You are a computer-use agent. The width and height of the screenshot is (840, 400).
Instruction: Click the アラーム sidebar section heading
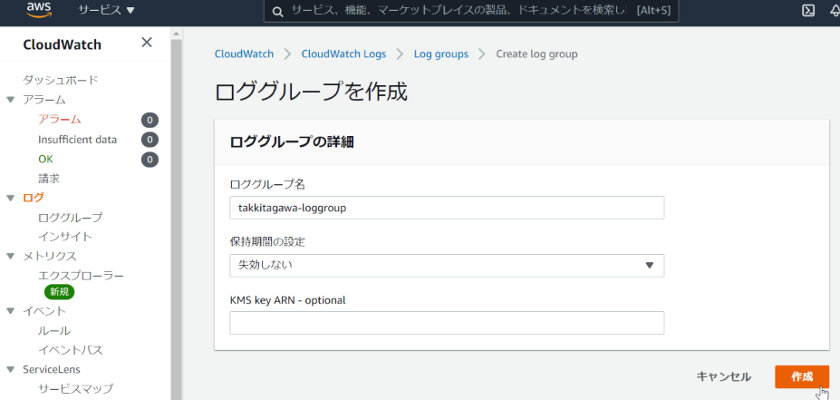44,100
